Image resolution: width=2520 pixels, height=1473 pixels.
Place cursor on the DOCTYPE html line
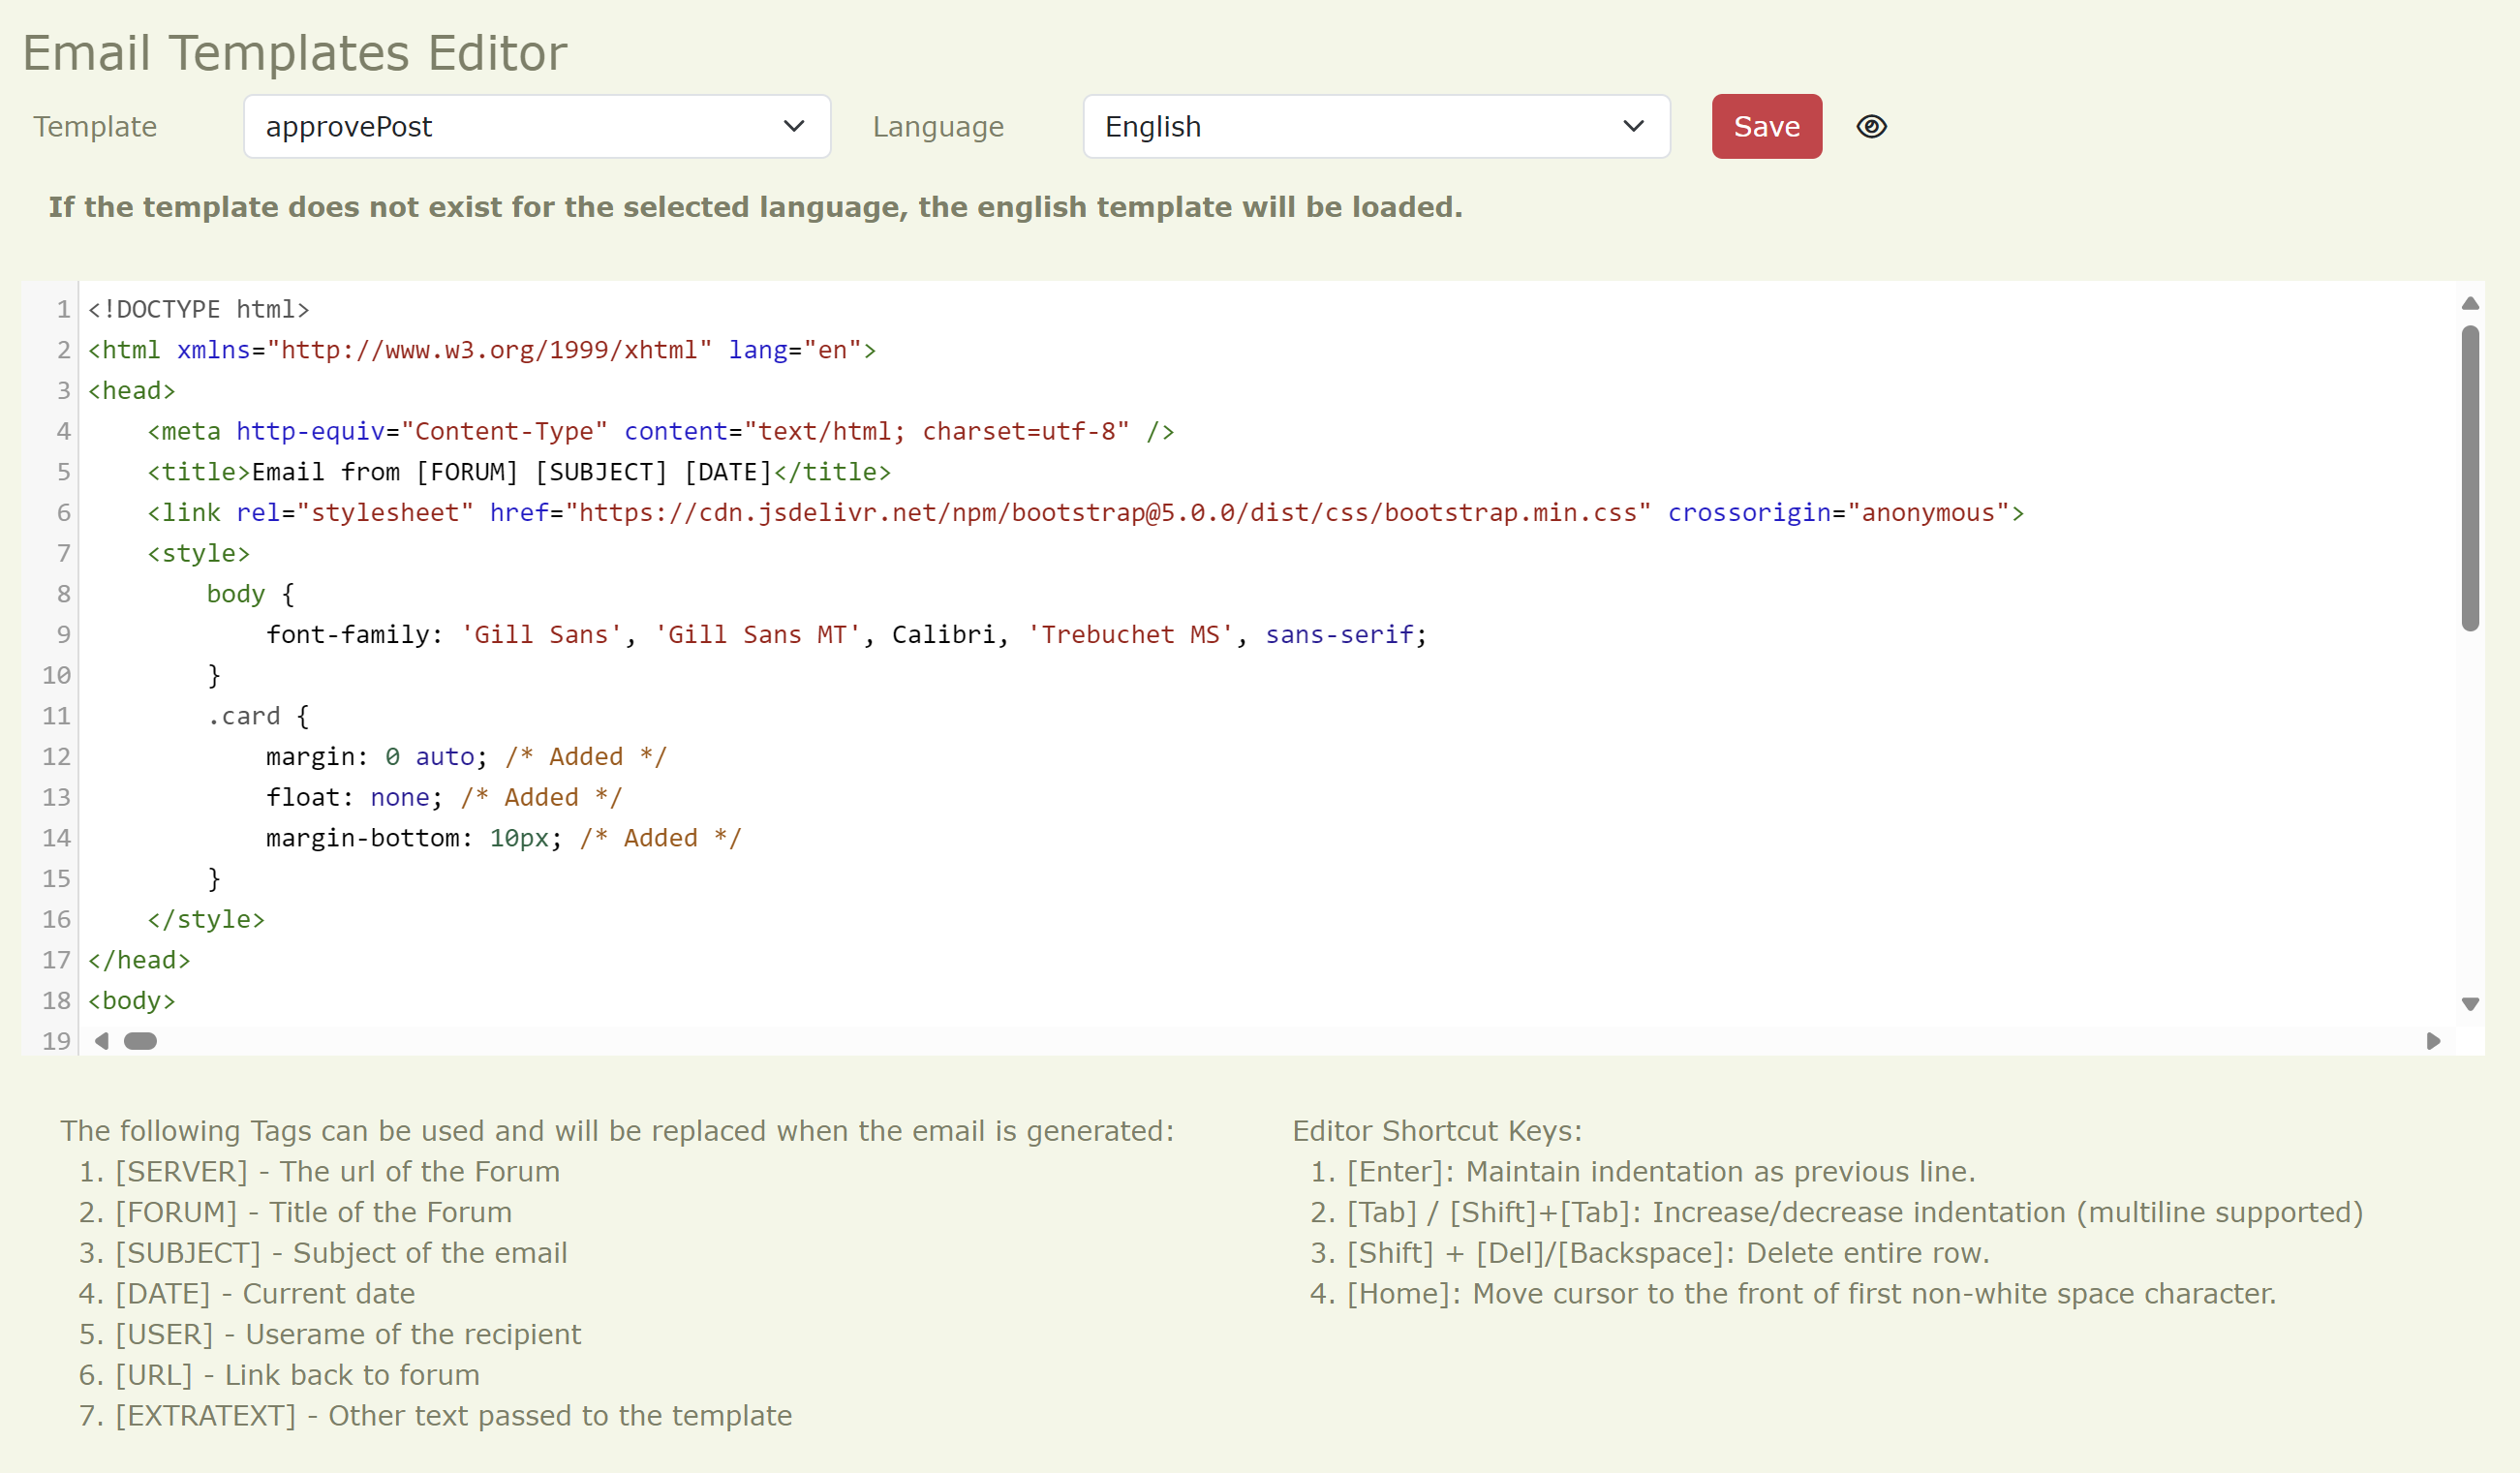tap(198, 310)
